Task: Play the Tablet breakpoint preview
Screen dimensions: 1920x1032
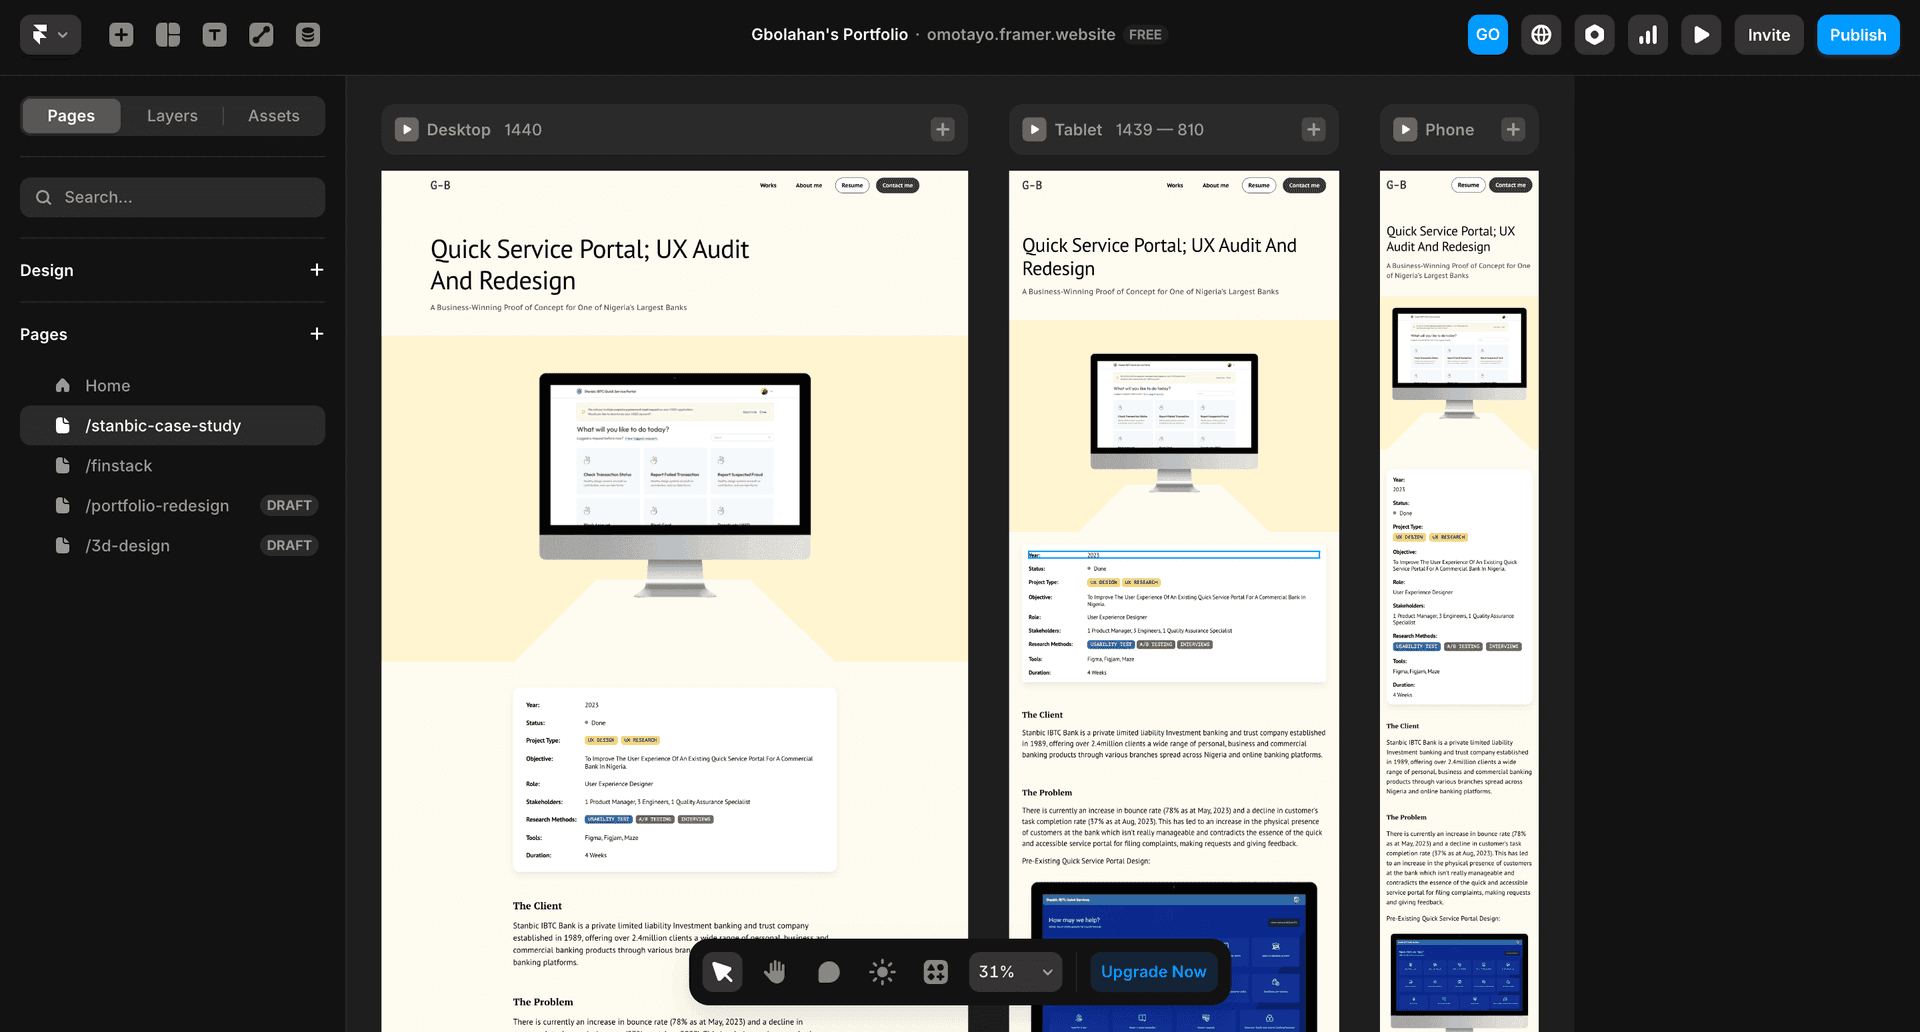Action: click(1034, 130)
